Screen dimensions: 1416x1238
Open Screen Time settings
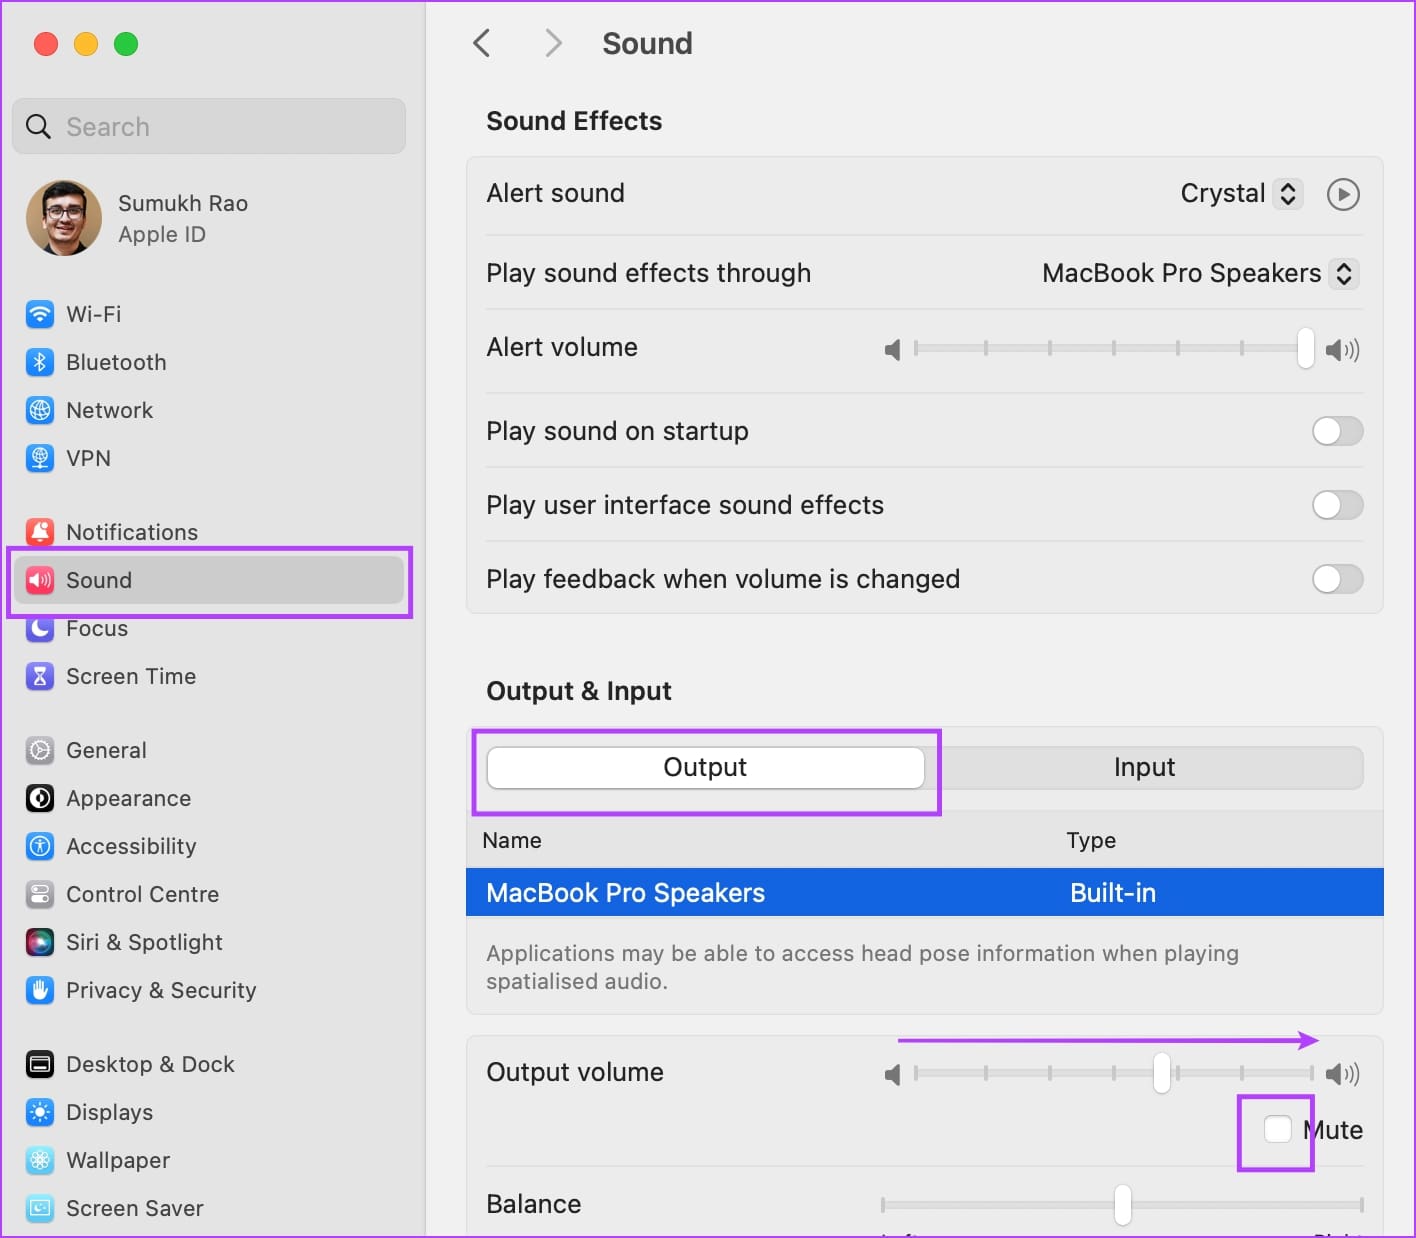click(x=131, y=676)
